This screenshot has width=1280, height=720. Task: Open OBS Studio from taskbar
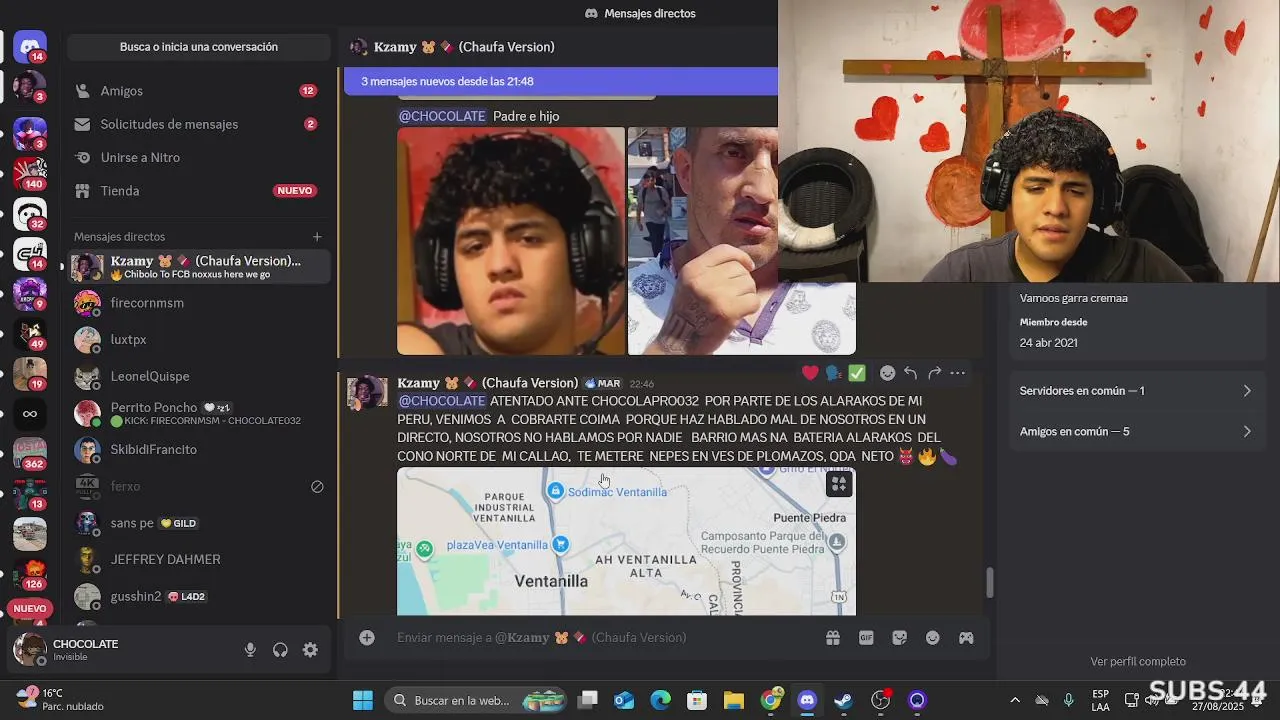coord(880,701)
